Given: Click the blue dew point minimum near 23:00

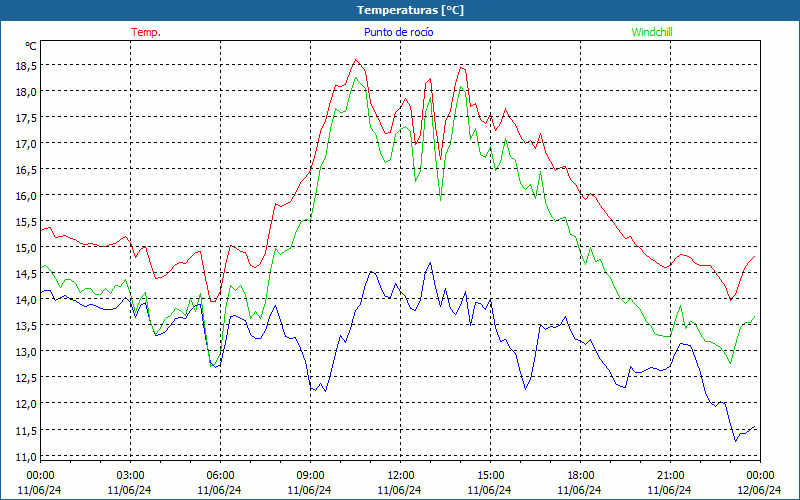Looking at the screenshot, I should (735, 441).
